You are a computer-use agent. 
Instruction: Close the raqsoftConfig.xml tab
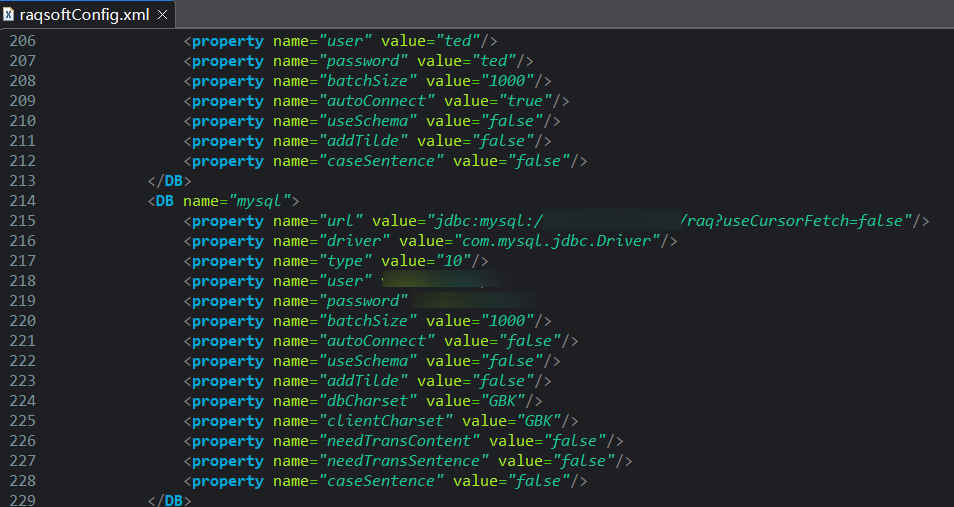[x=162, y=15]
